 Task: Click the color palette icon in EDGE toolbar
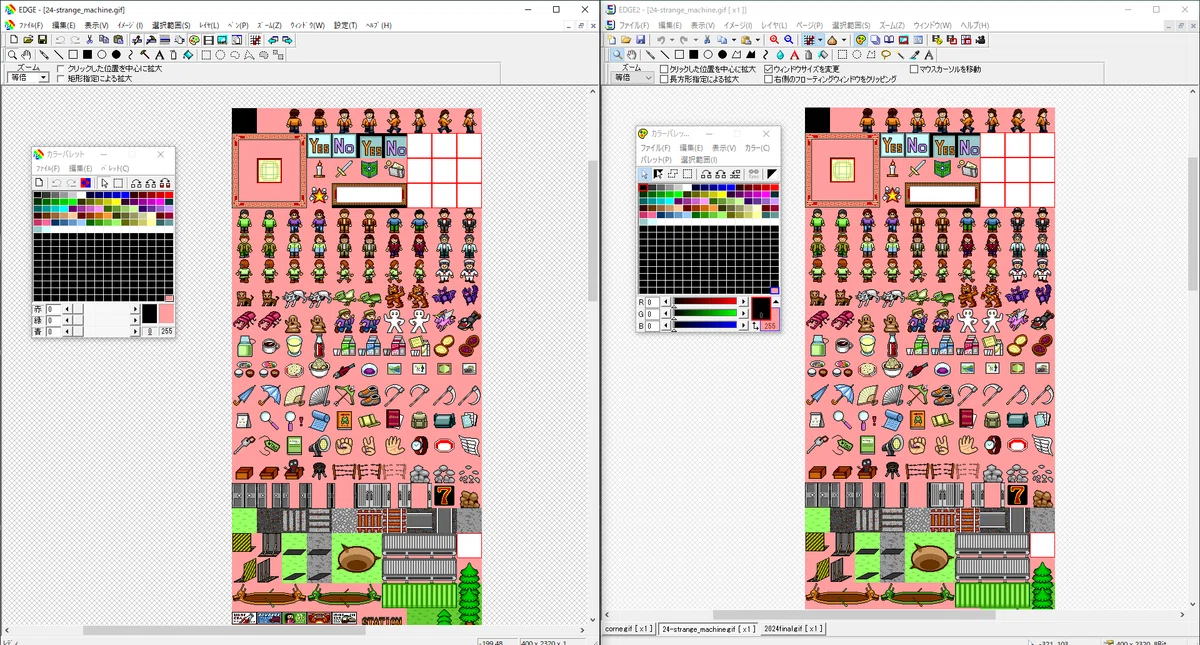click(x=194, y=40)
